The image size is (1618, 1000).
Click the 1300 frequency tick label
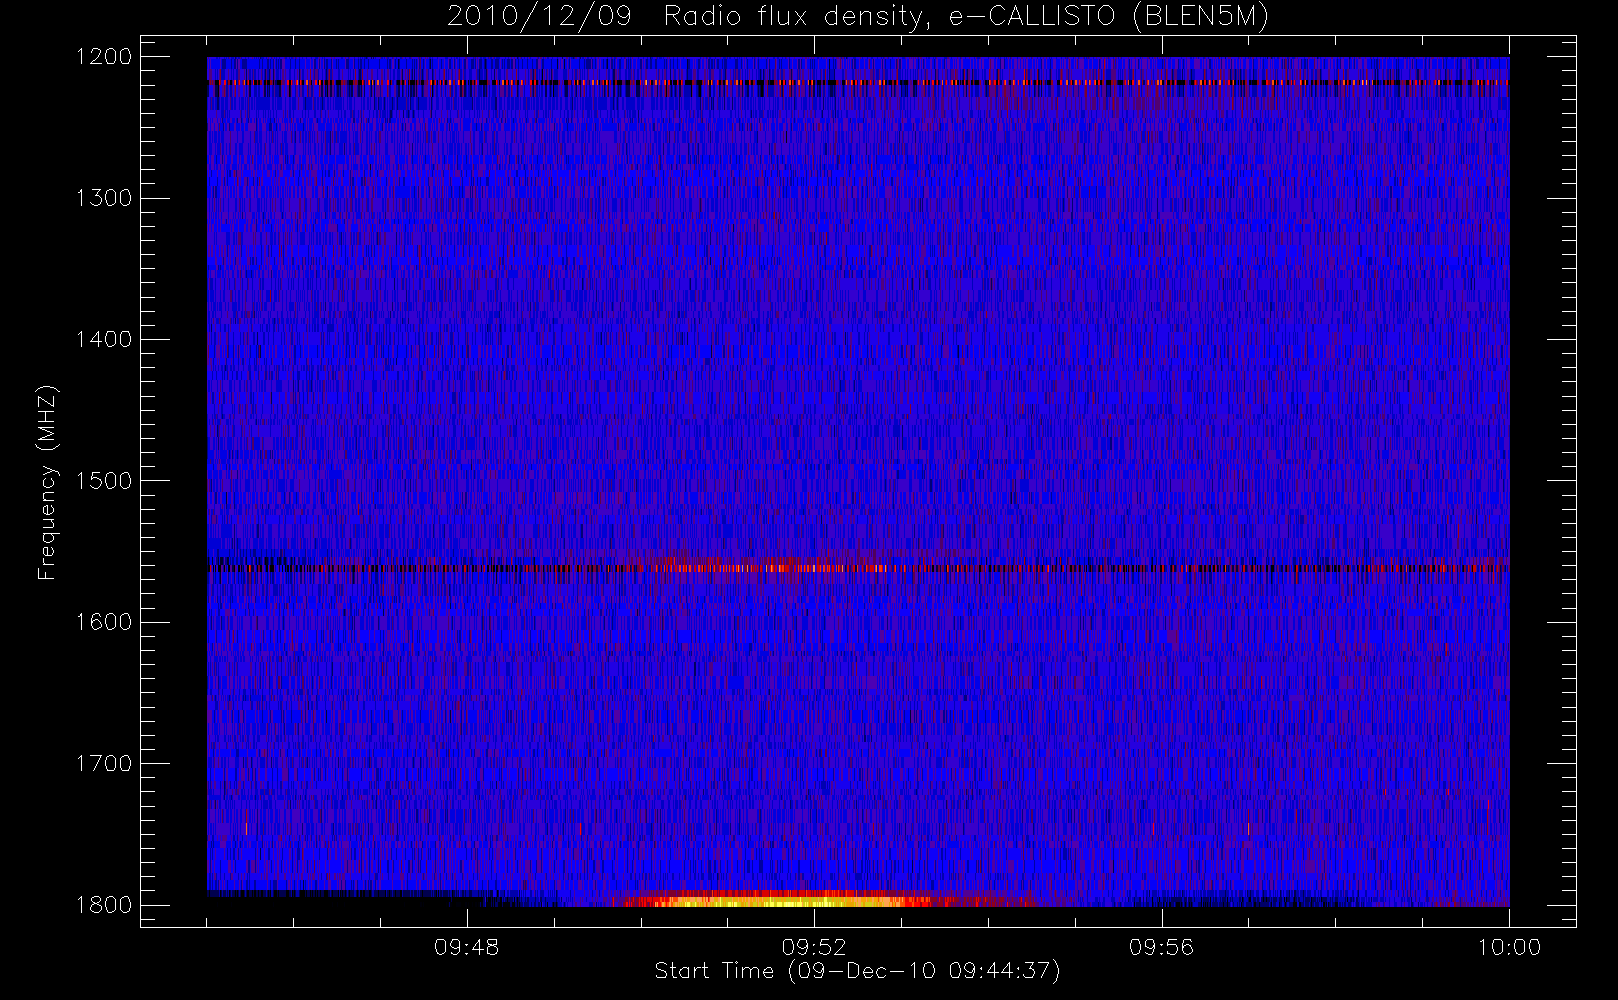click(x=104, y=198)
